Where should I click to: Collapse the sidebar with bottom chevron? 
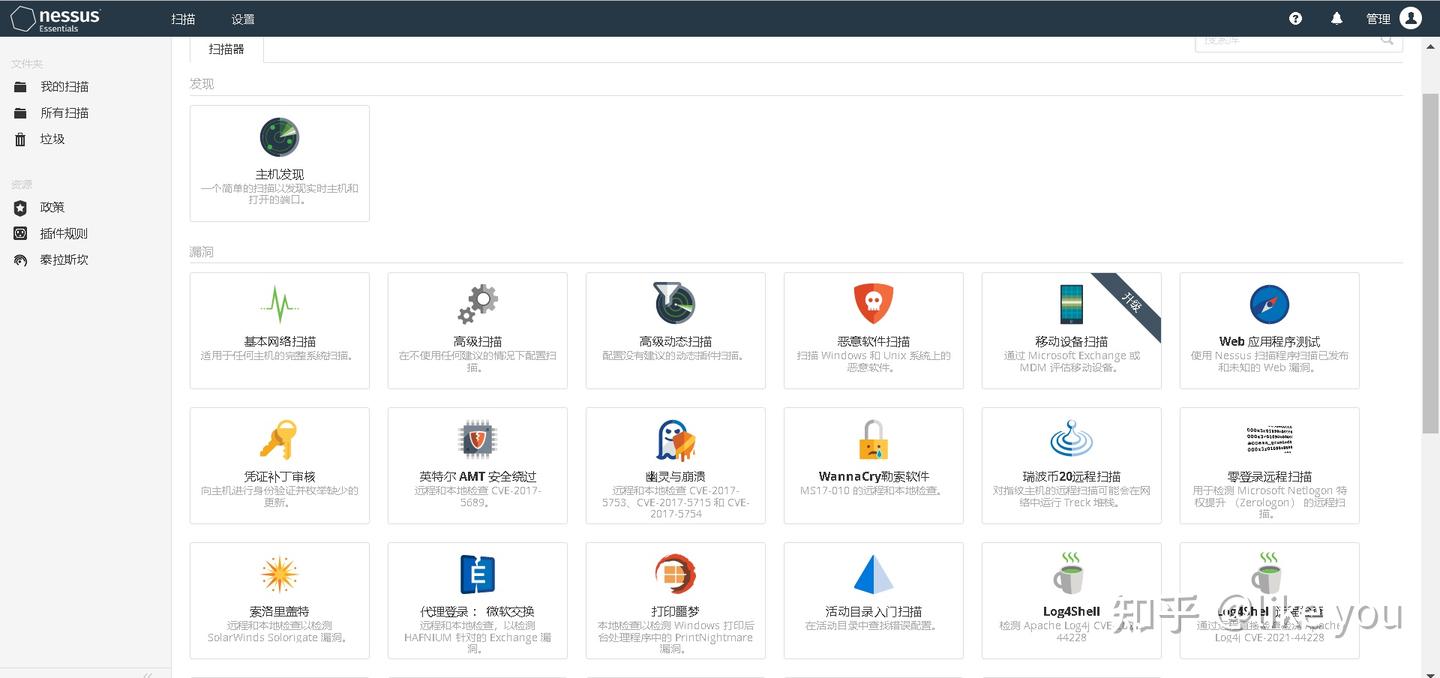pyautogui.click(x=148, y=674)
